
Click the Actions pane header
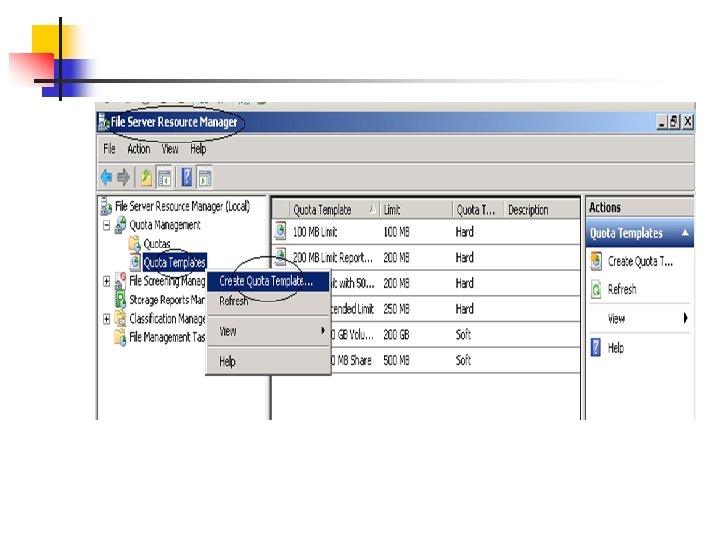coord(639,208)
